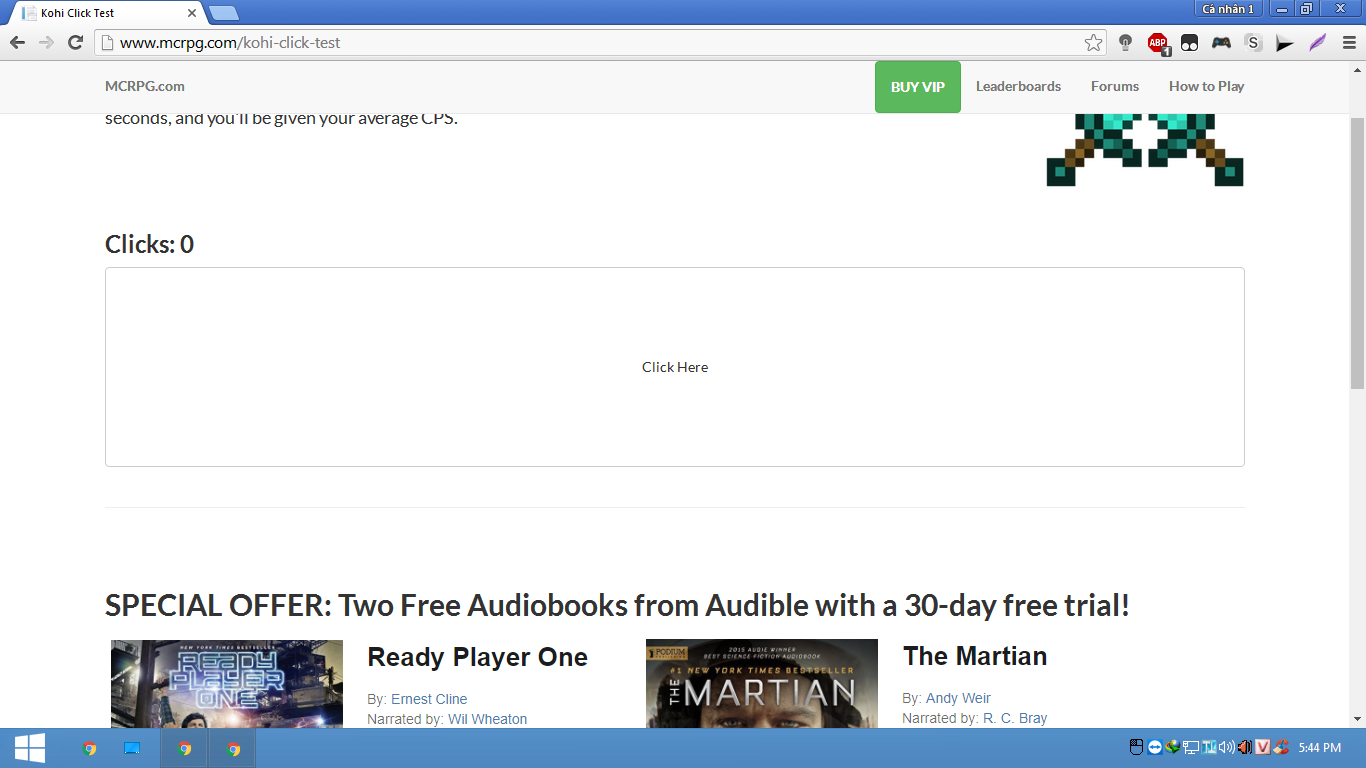The width and height of the screenshot is (1366, 768).
Task: Open a new browser tab
Action: 224,13
